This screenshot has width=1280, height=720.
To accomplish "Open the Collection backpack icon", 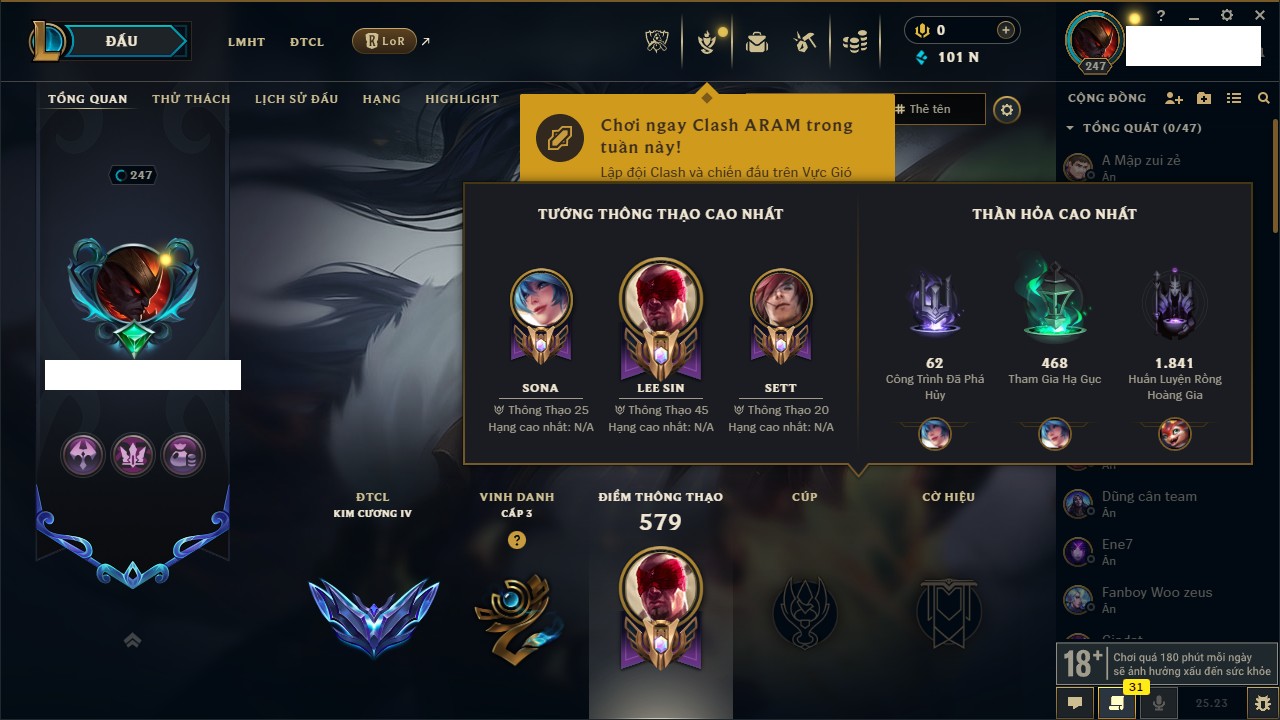I will 757,42.
